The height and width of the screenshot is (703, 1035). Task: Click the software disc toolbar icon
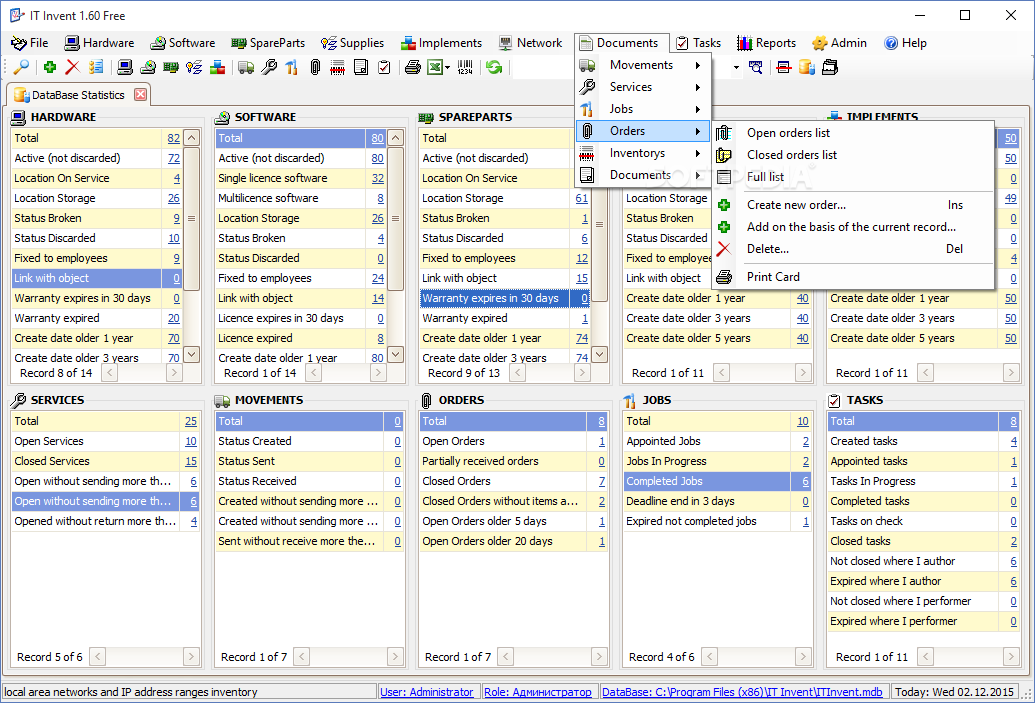pos(148,67)
